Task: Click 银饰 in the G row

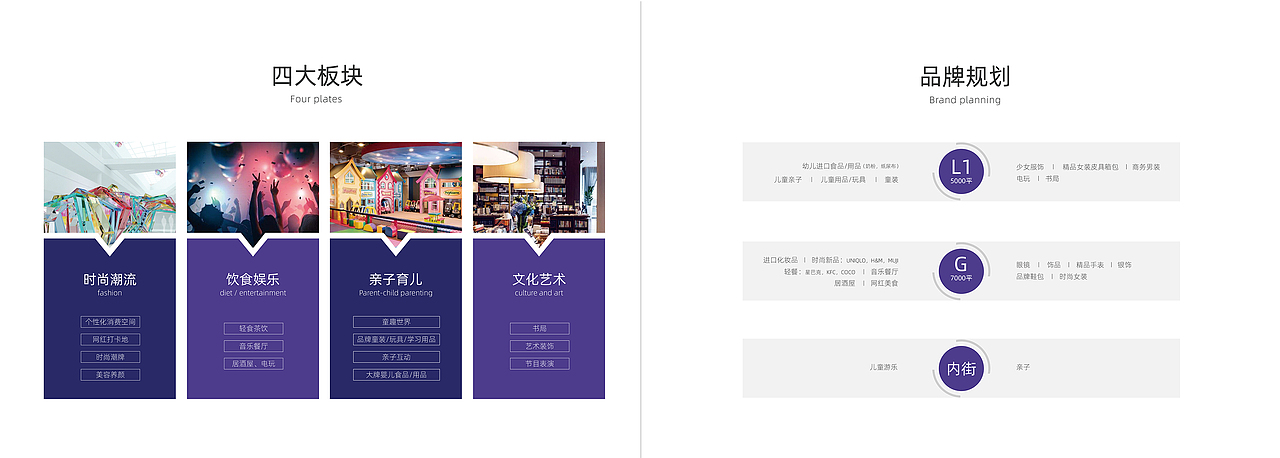Action: pos(1124,264)
